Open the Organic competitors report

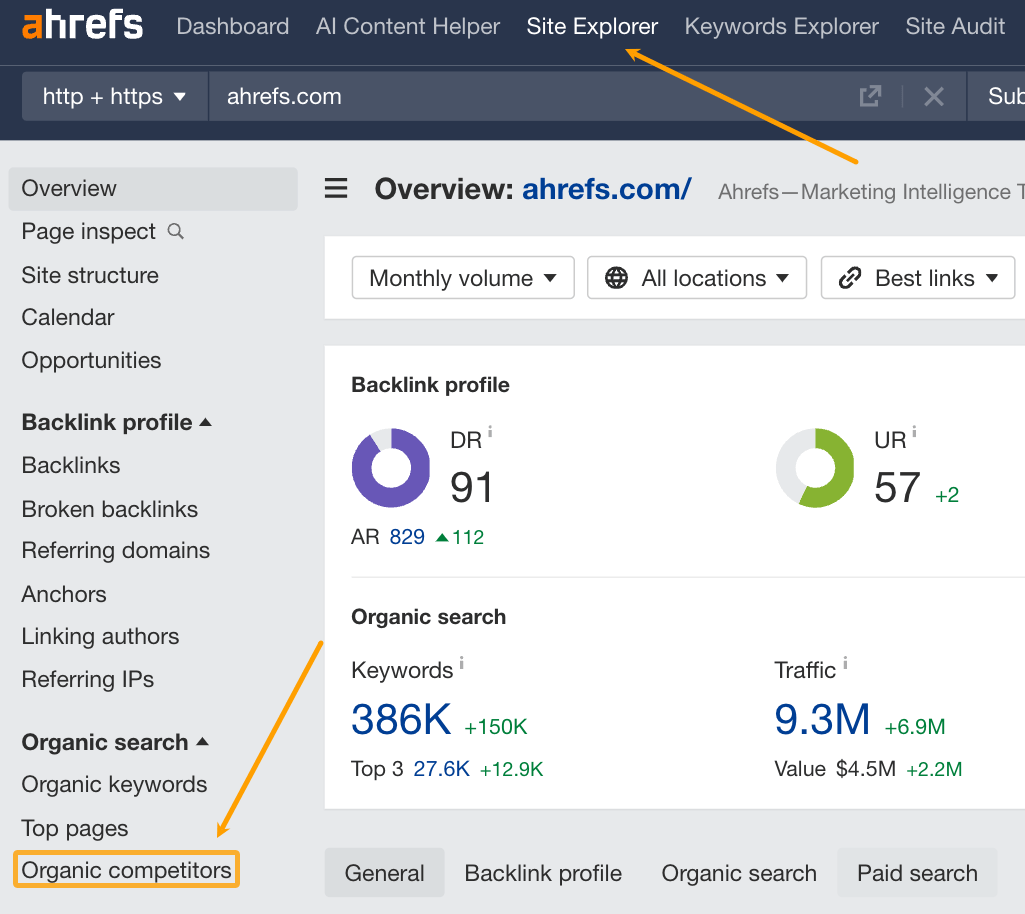[126, 870]
